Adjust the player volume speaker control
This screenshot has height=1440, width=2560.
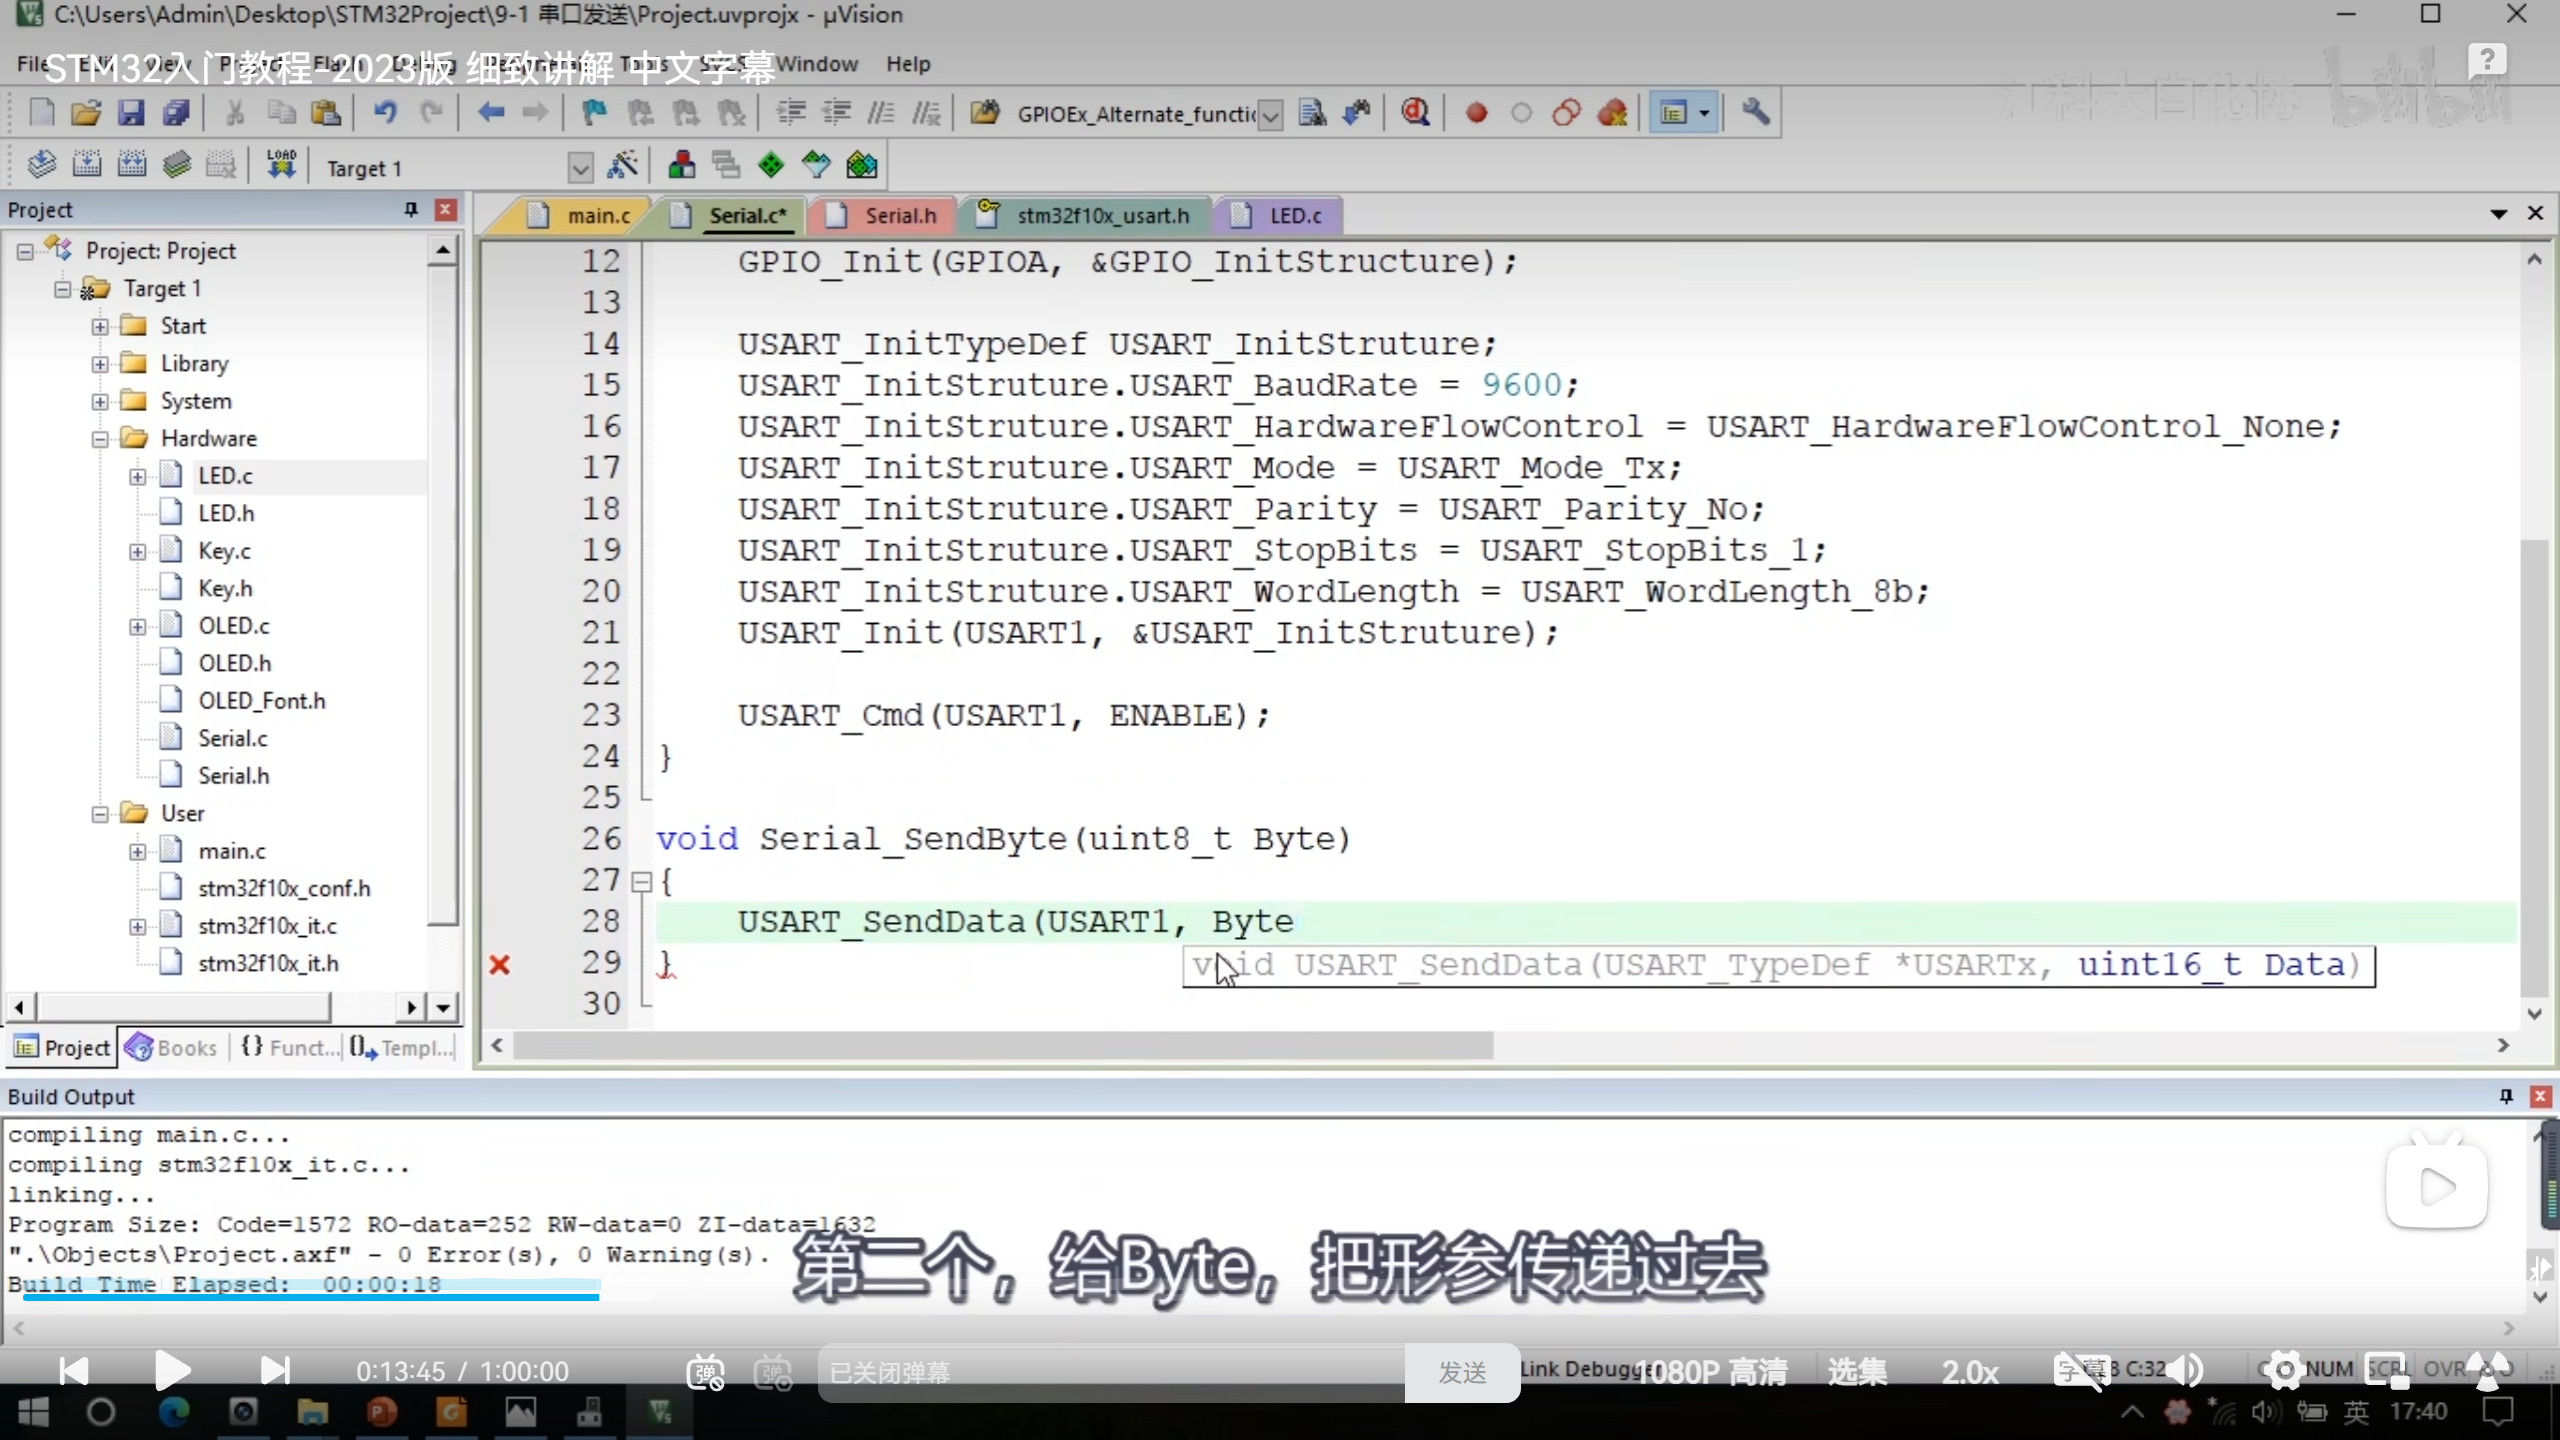click(x=2186, y=1371)
